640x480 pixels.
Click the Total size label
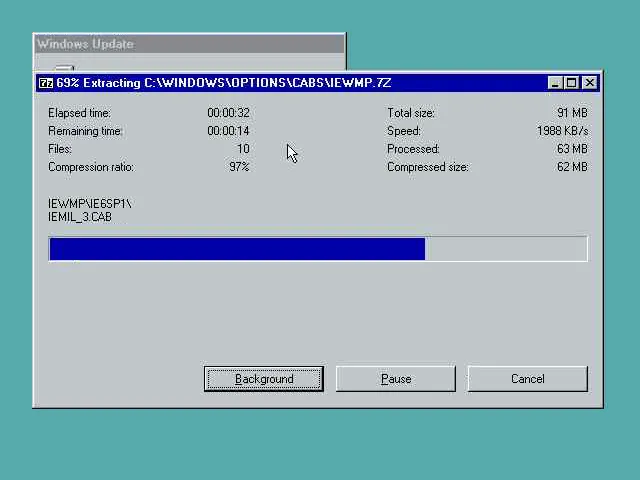411,113
